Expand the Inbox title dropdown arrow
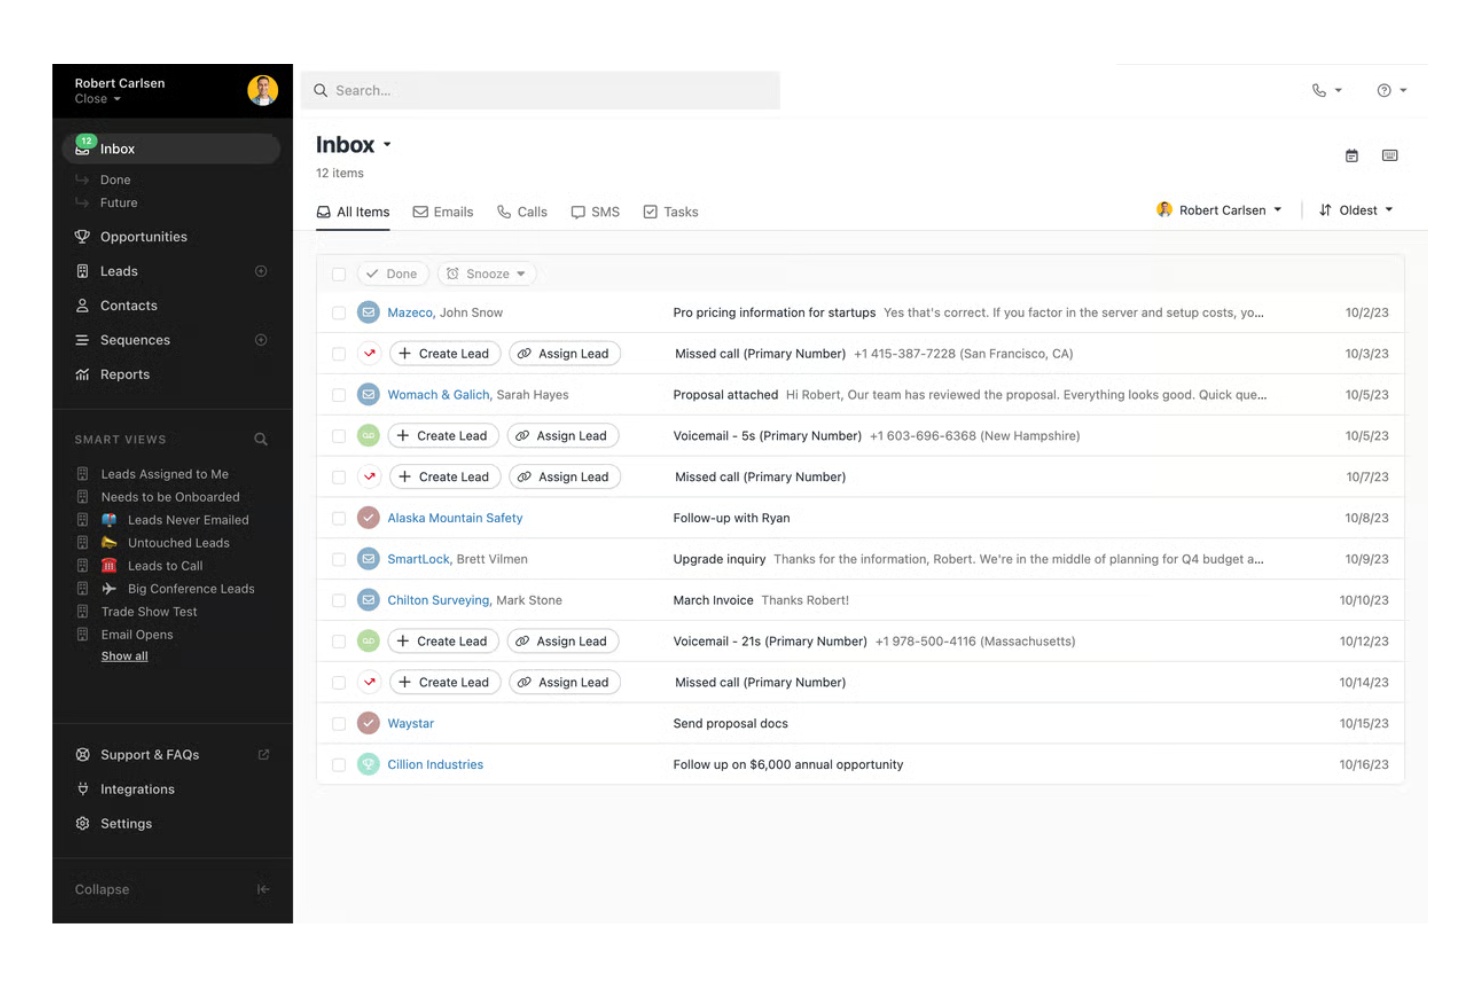The height and width of the screenshot is (987, 1480). pos(387,145)
